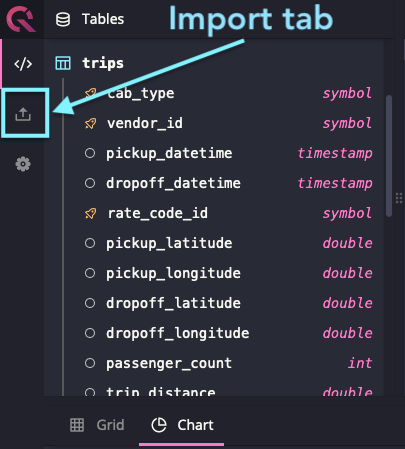Click the double type of pickup_longitude
Screen dimensions: 405x449
pyautogui.click(x=347, y=273)
